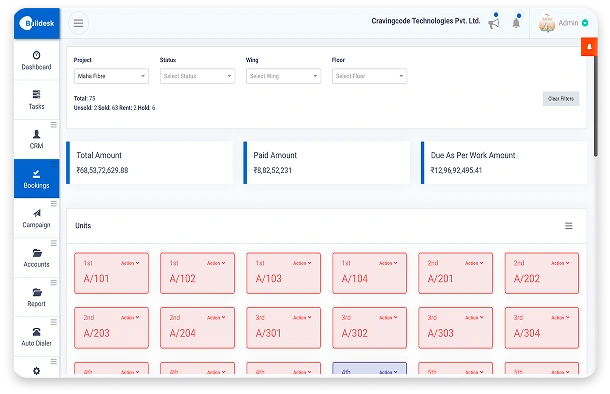
Task: Click the Due As Per Work Amount card
Action: [x=504, y=163]
